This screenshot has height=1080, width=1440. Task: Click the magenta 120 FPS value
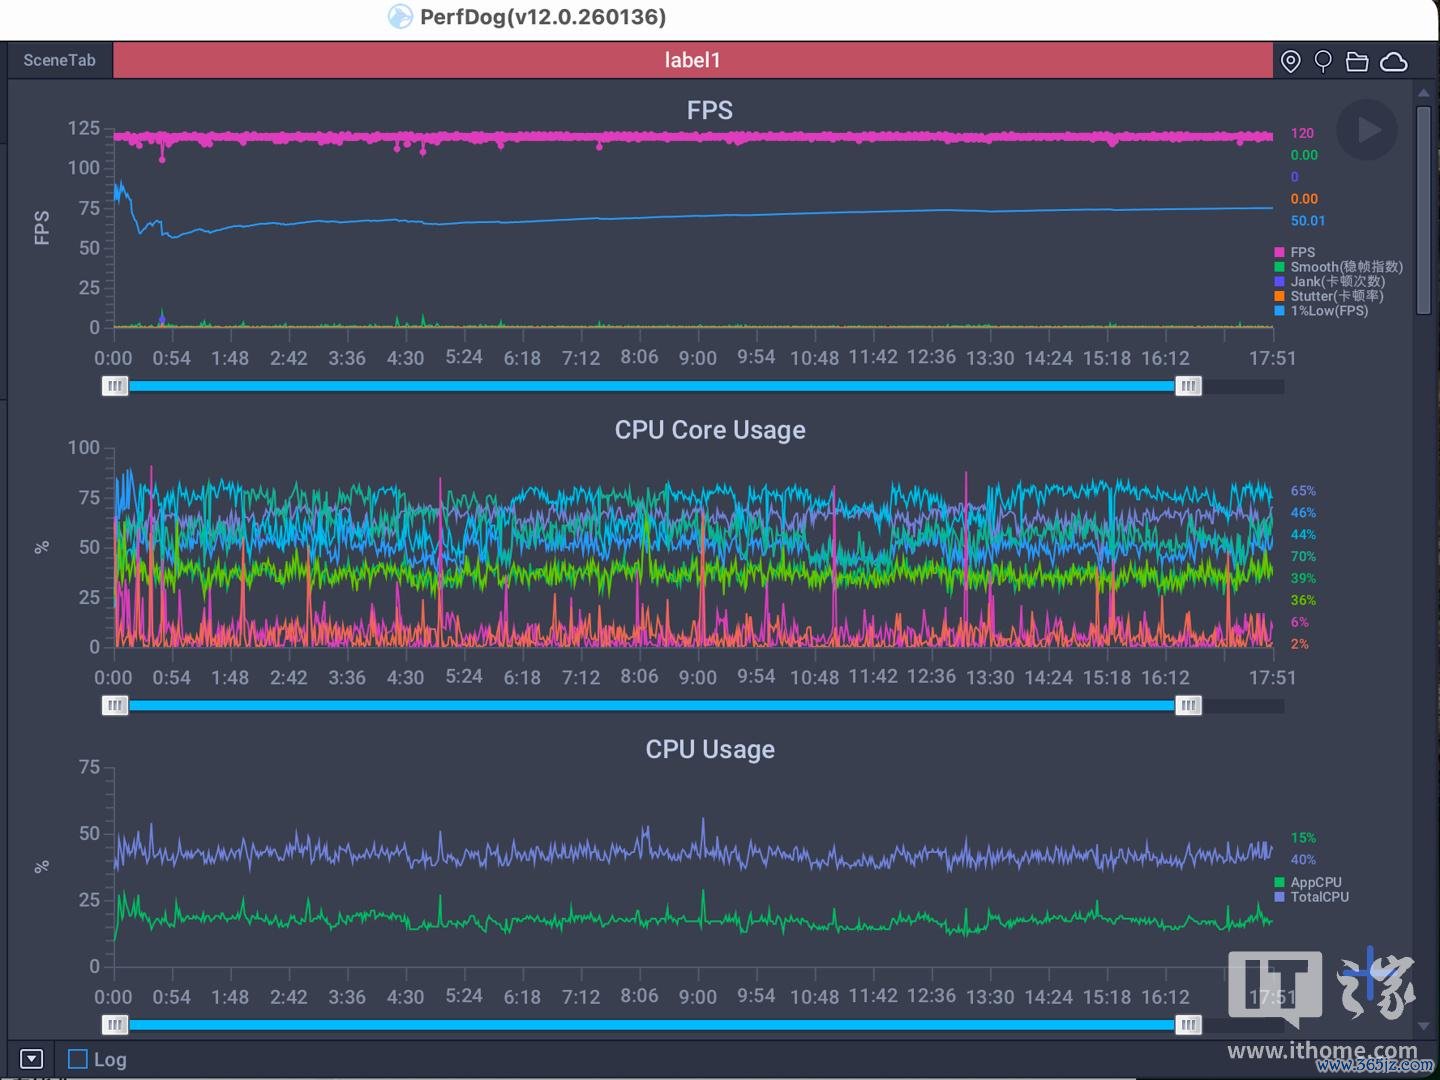pyautogui.click(x=1302, y=133)
